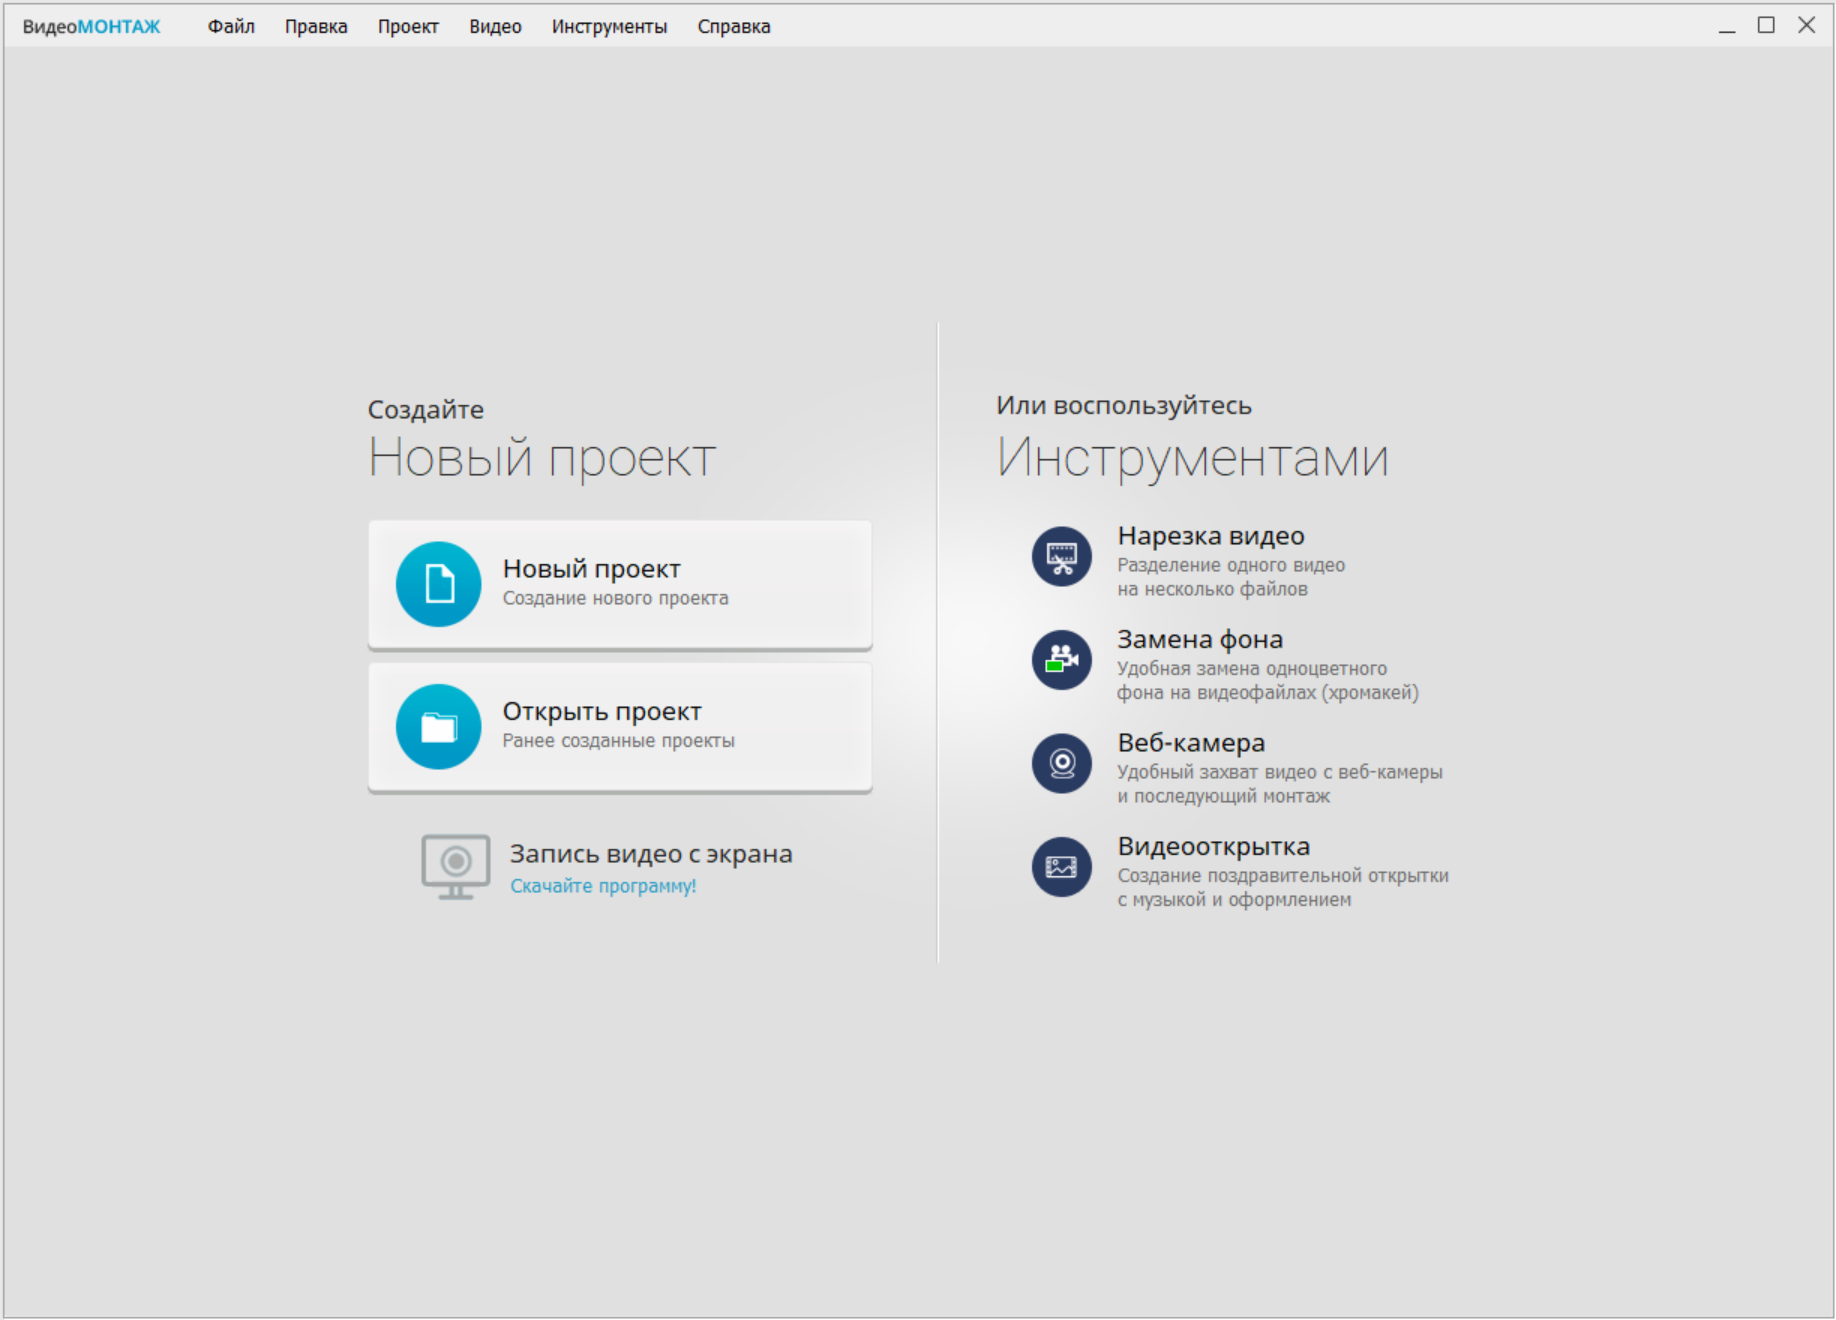Viewport: 1836px width, 1320px height.
Task: Select the Видеооткрытка greeting card icon
Action: (x=1062, y=867)
